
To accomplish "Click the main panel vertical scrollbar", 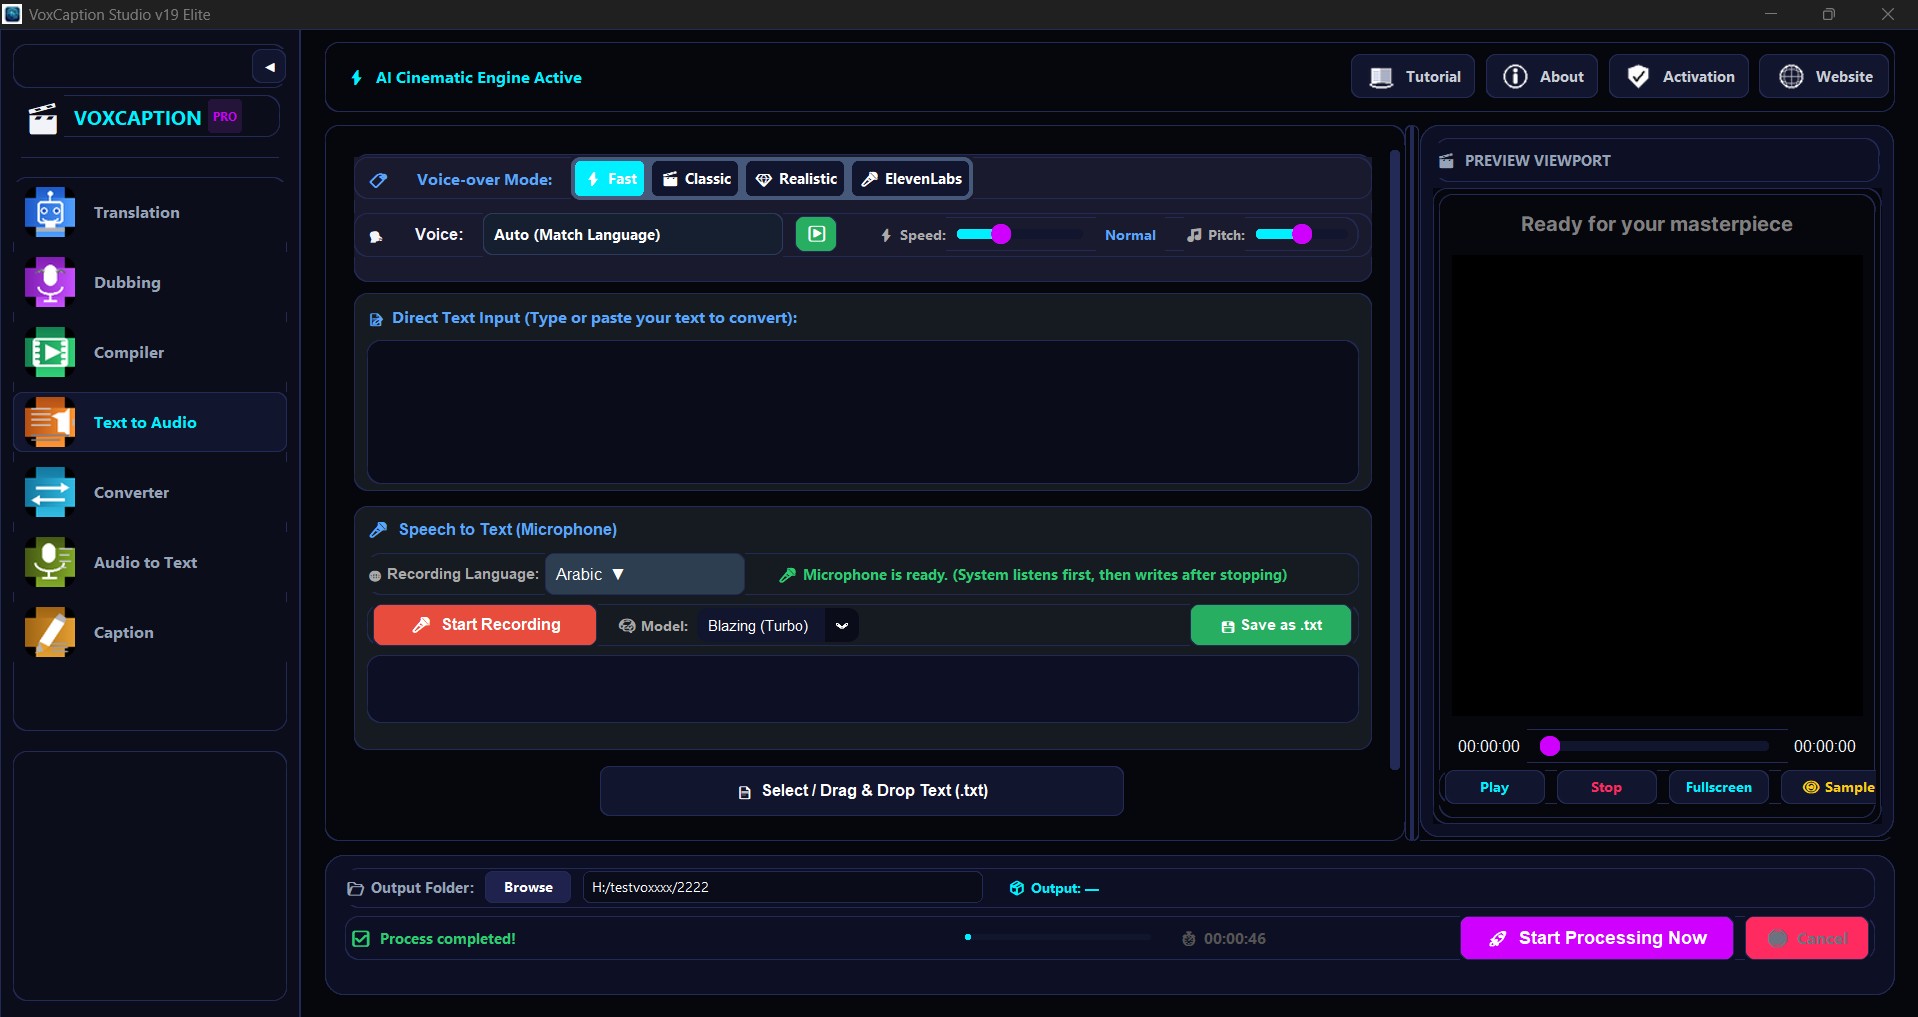I will (x=1395, y=460).
